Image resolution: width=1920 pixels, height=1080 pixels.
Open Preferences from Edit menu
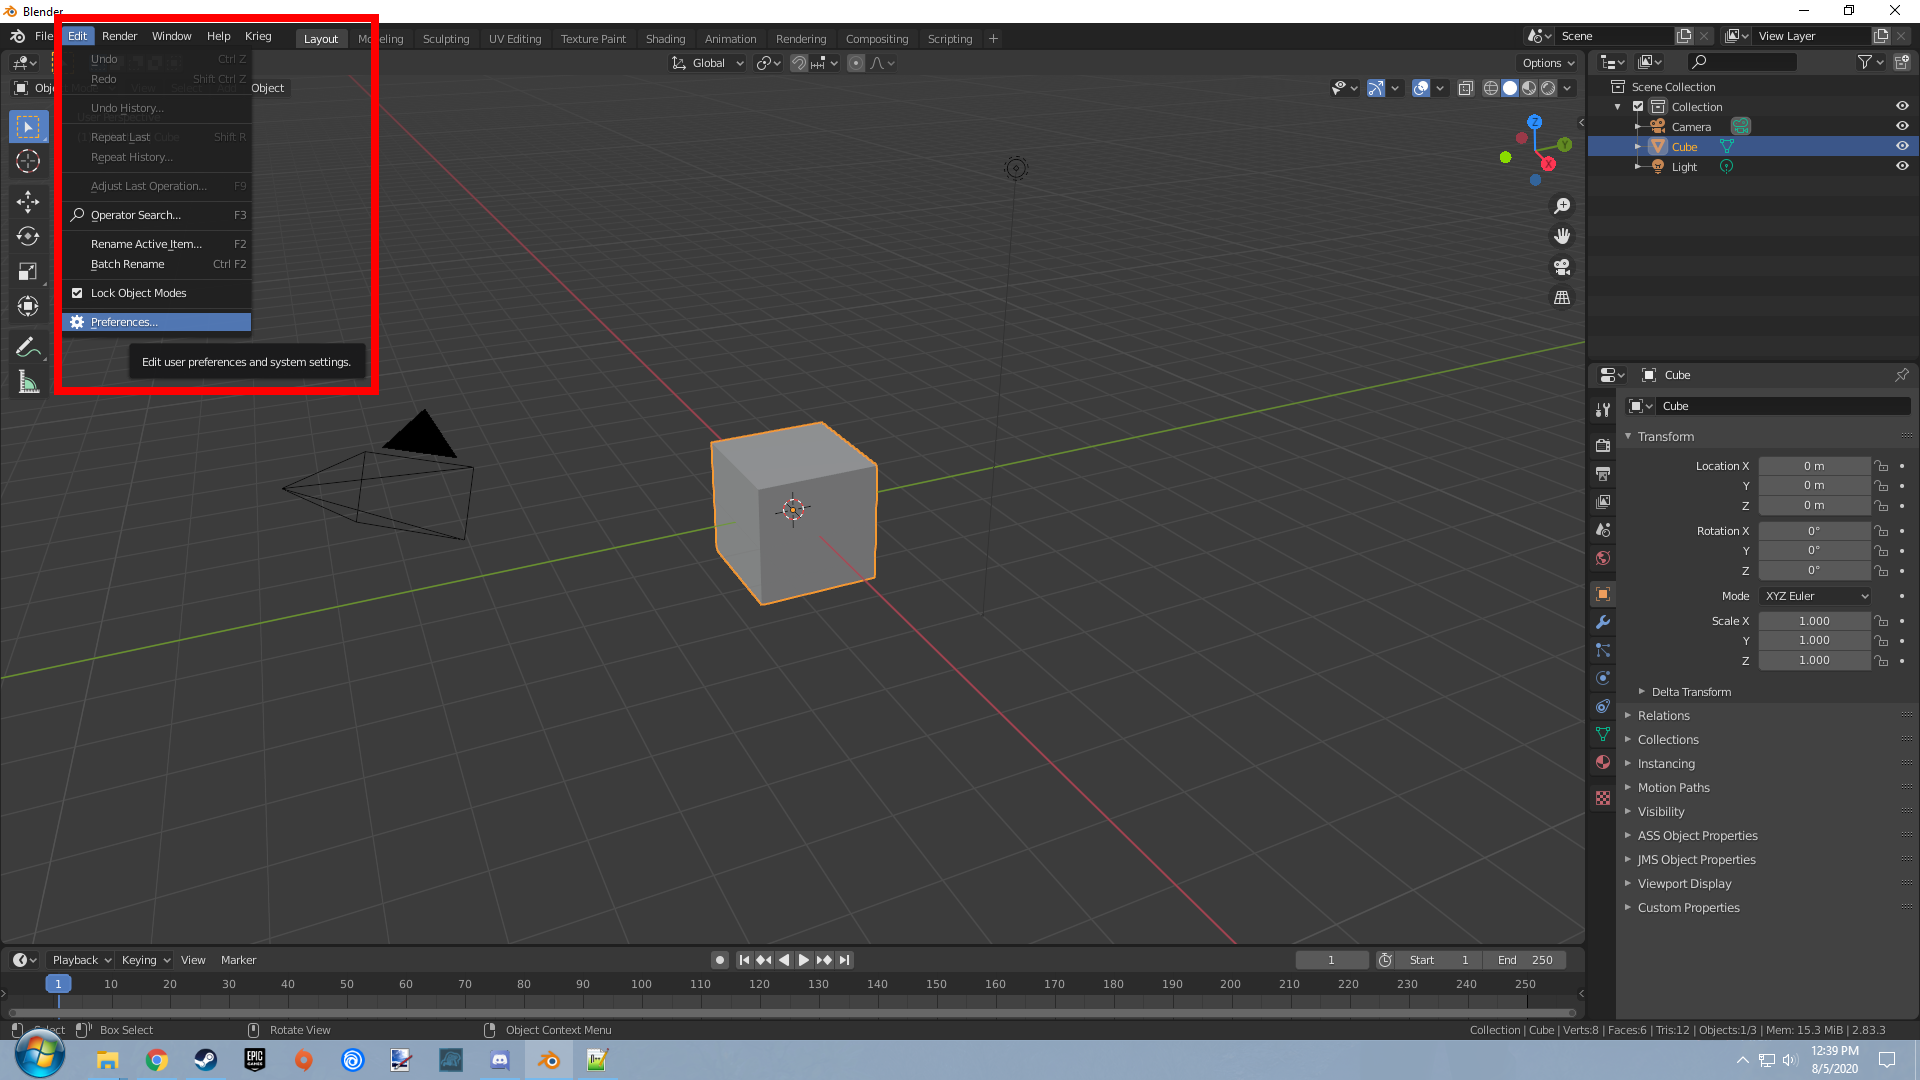click(x=124, y=322)
